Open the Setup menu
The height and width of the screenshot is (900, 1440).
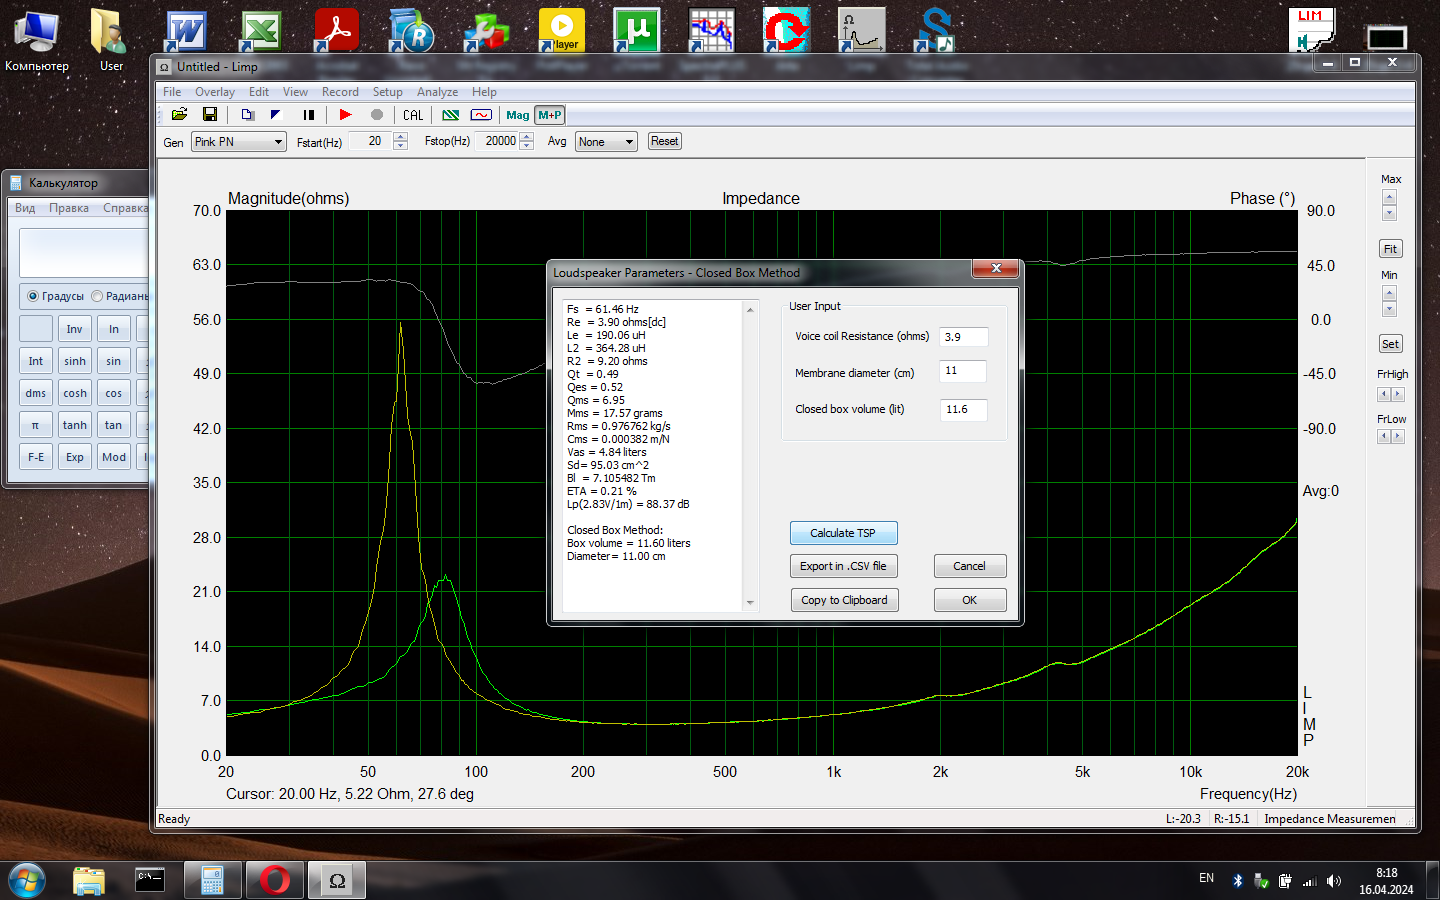387,92
